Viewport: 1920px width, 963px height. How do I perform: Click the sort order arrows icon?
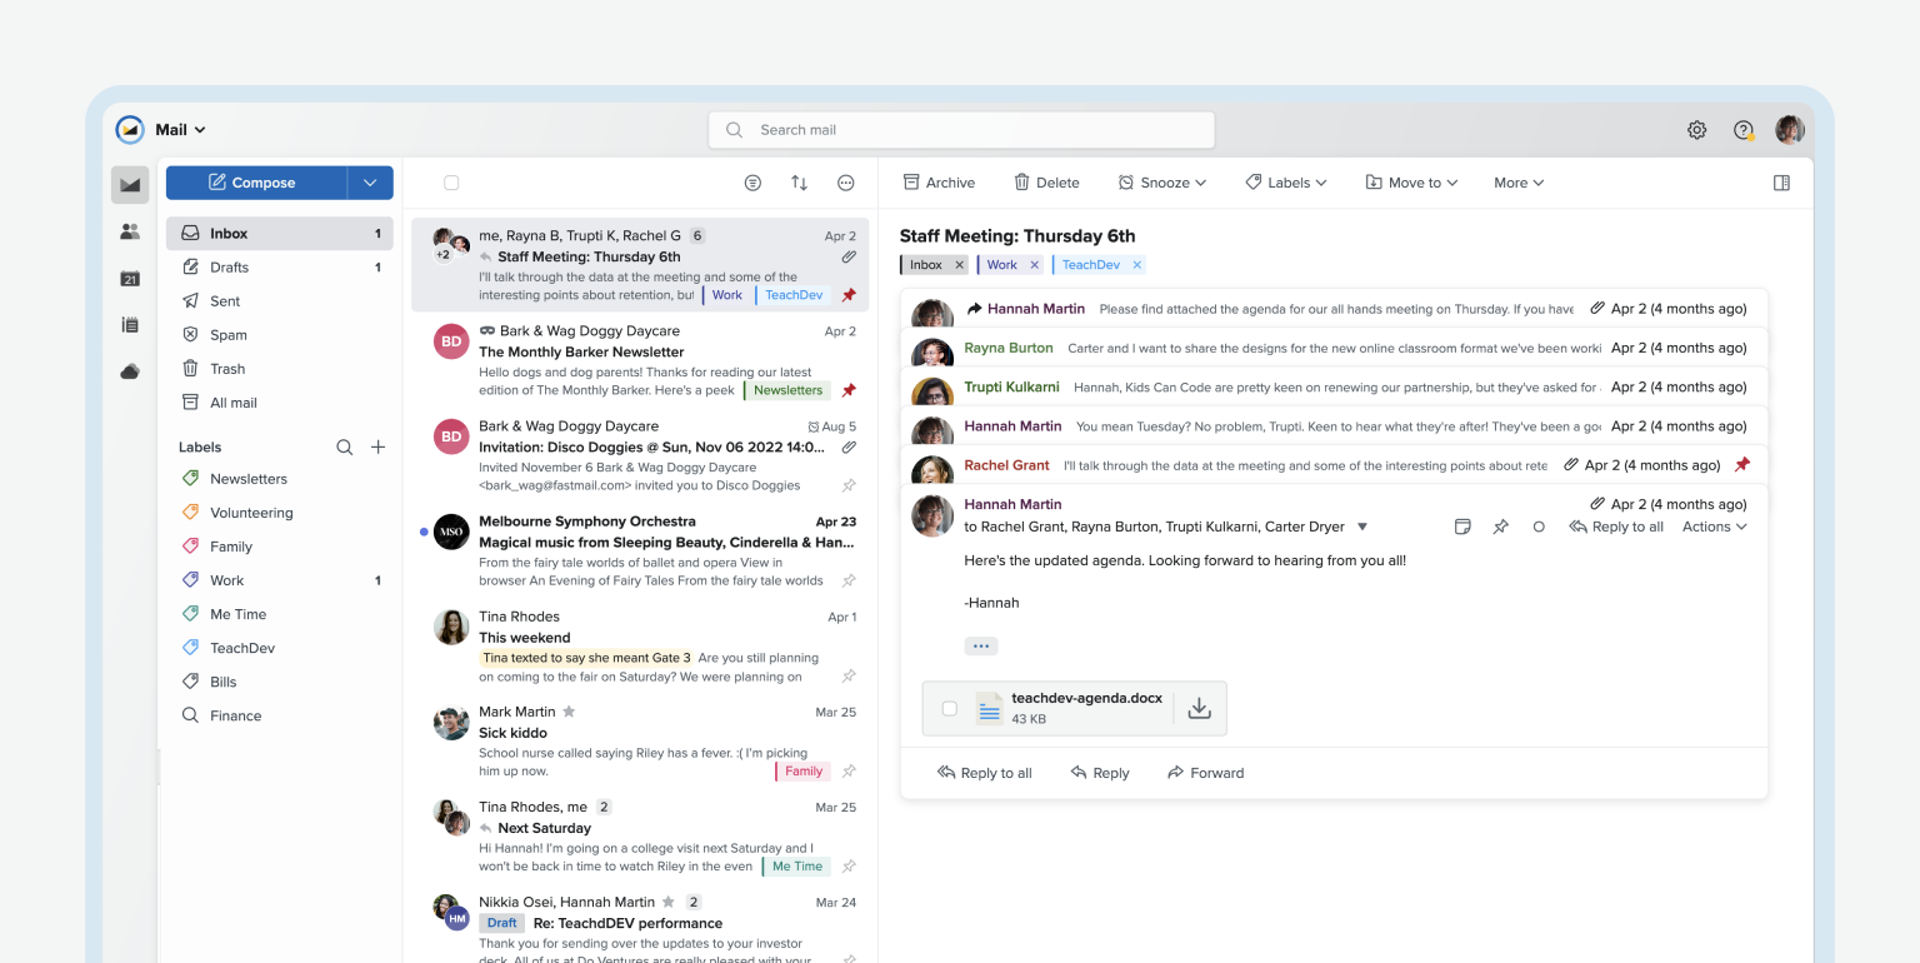[799, 183]
